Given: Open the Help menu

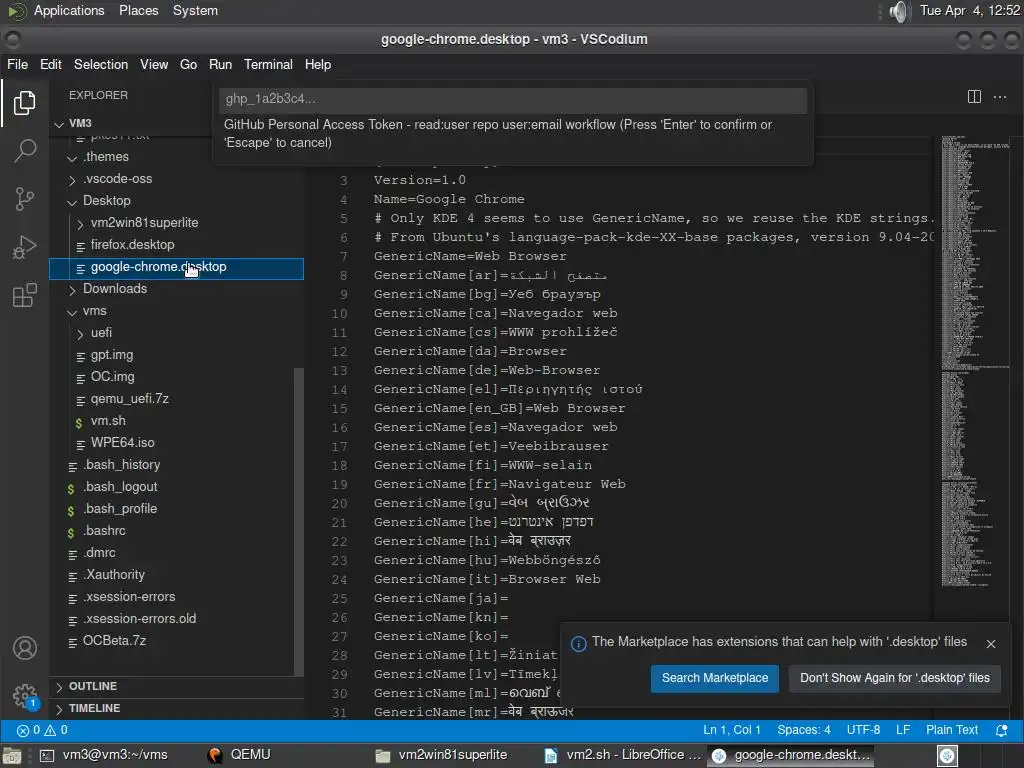Looking at the screenshot, I should point(317,65).
